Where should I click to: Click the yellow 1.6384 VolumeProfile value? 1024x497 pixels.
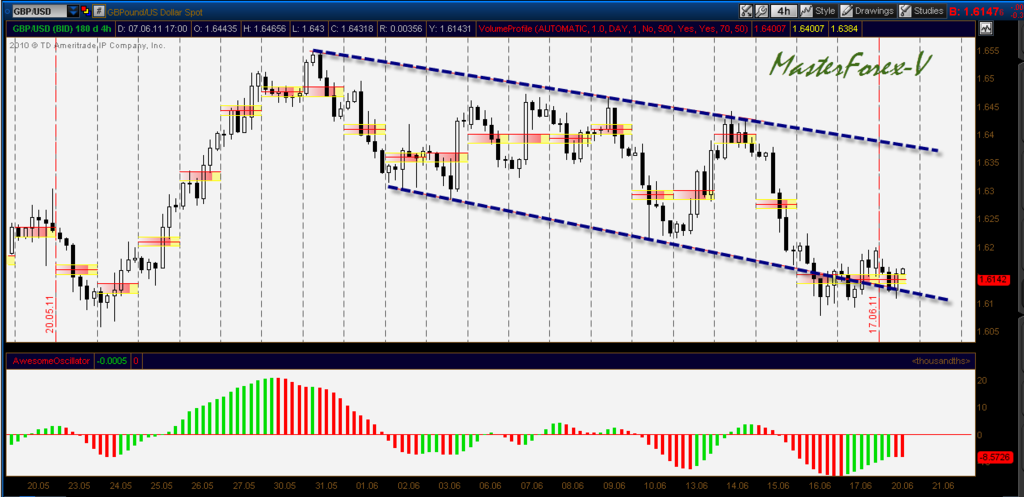tap(842, 29)
